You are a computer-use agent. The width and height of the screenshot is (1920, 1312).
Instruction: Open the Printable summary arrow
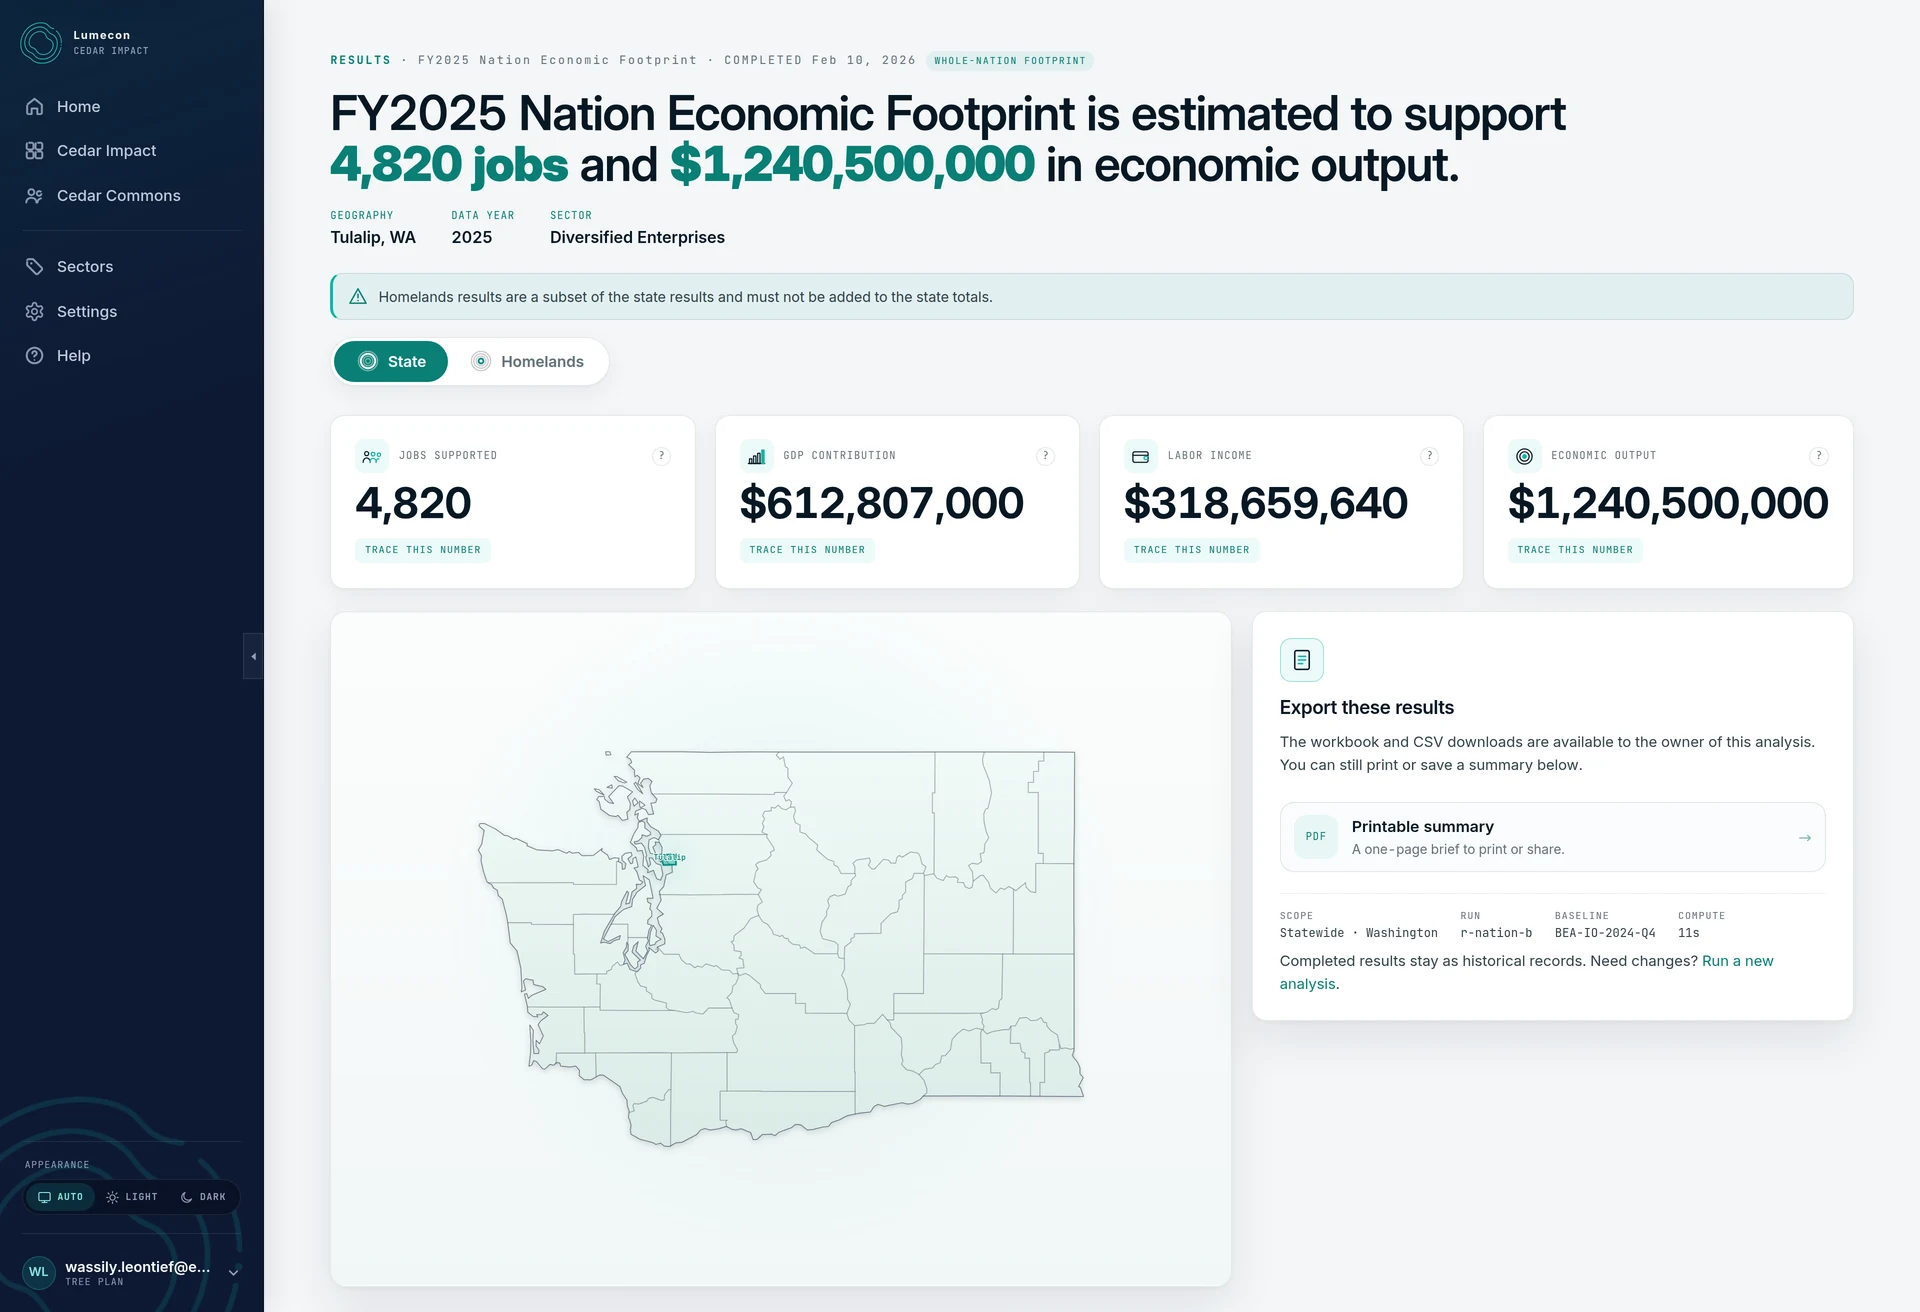[x=1805, y=838]
